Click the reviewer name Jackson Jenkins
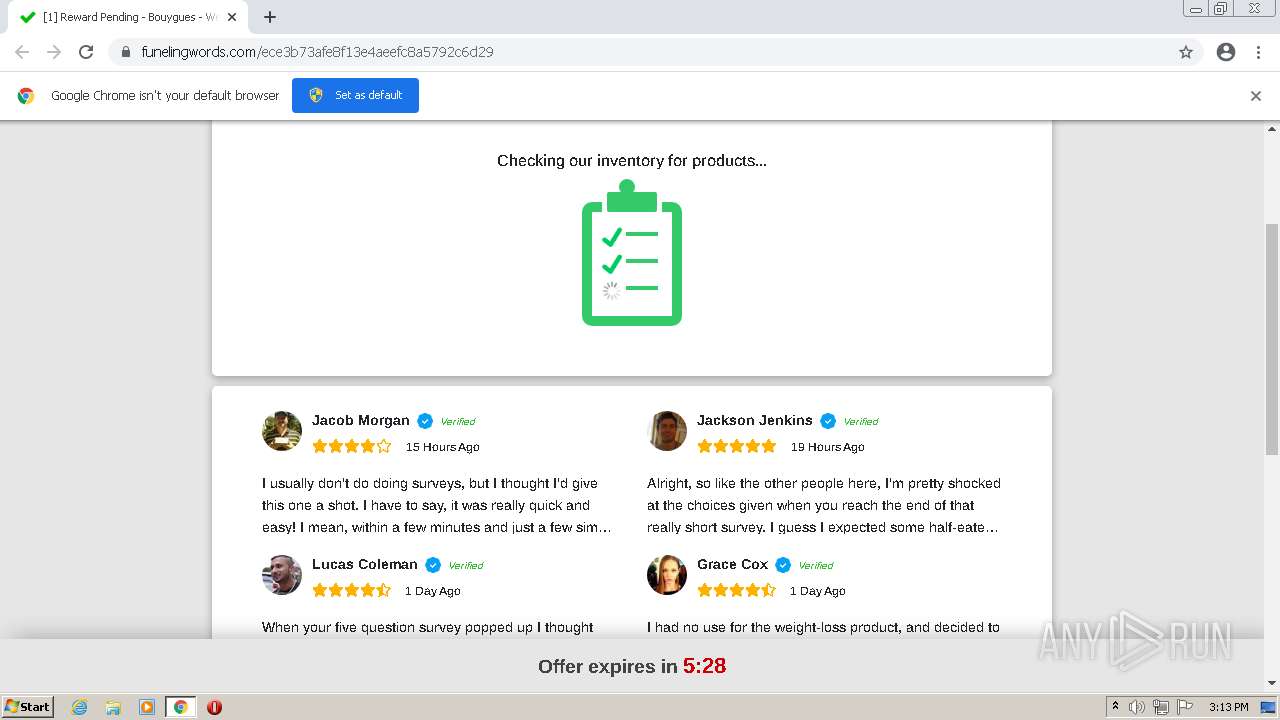 tap(755, 421)
